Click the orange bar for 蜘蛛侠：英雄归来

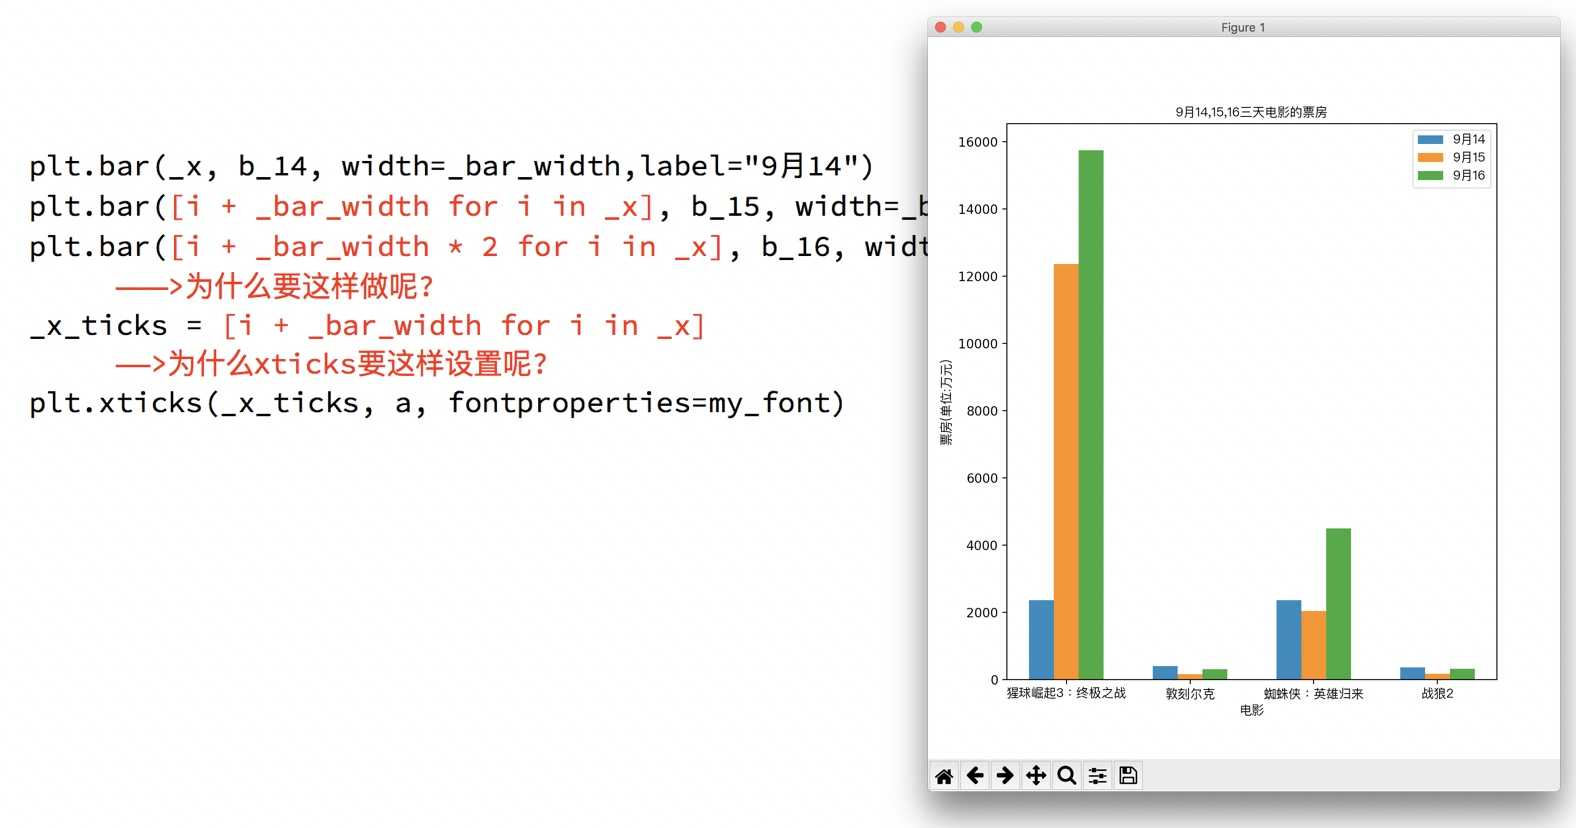click(1313, 646)
